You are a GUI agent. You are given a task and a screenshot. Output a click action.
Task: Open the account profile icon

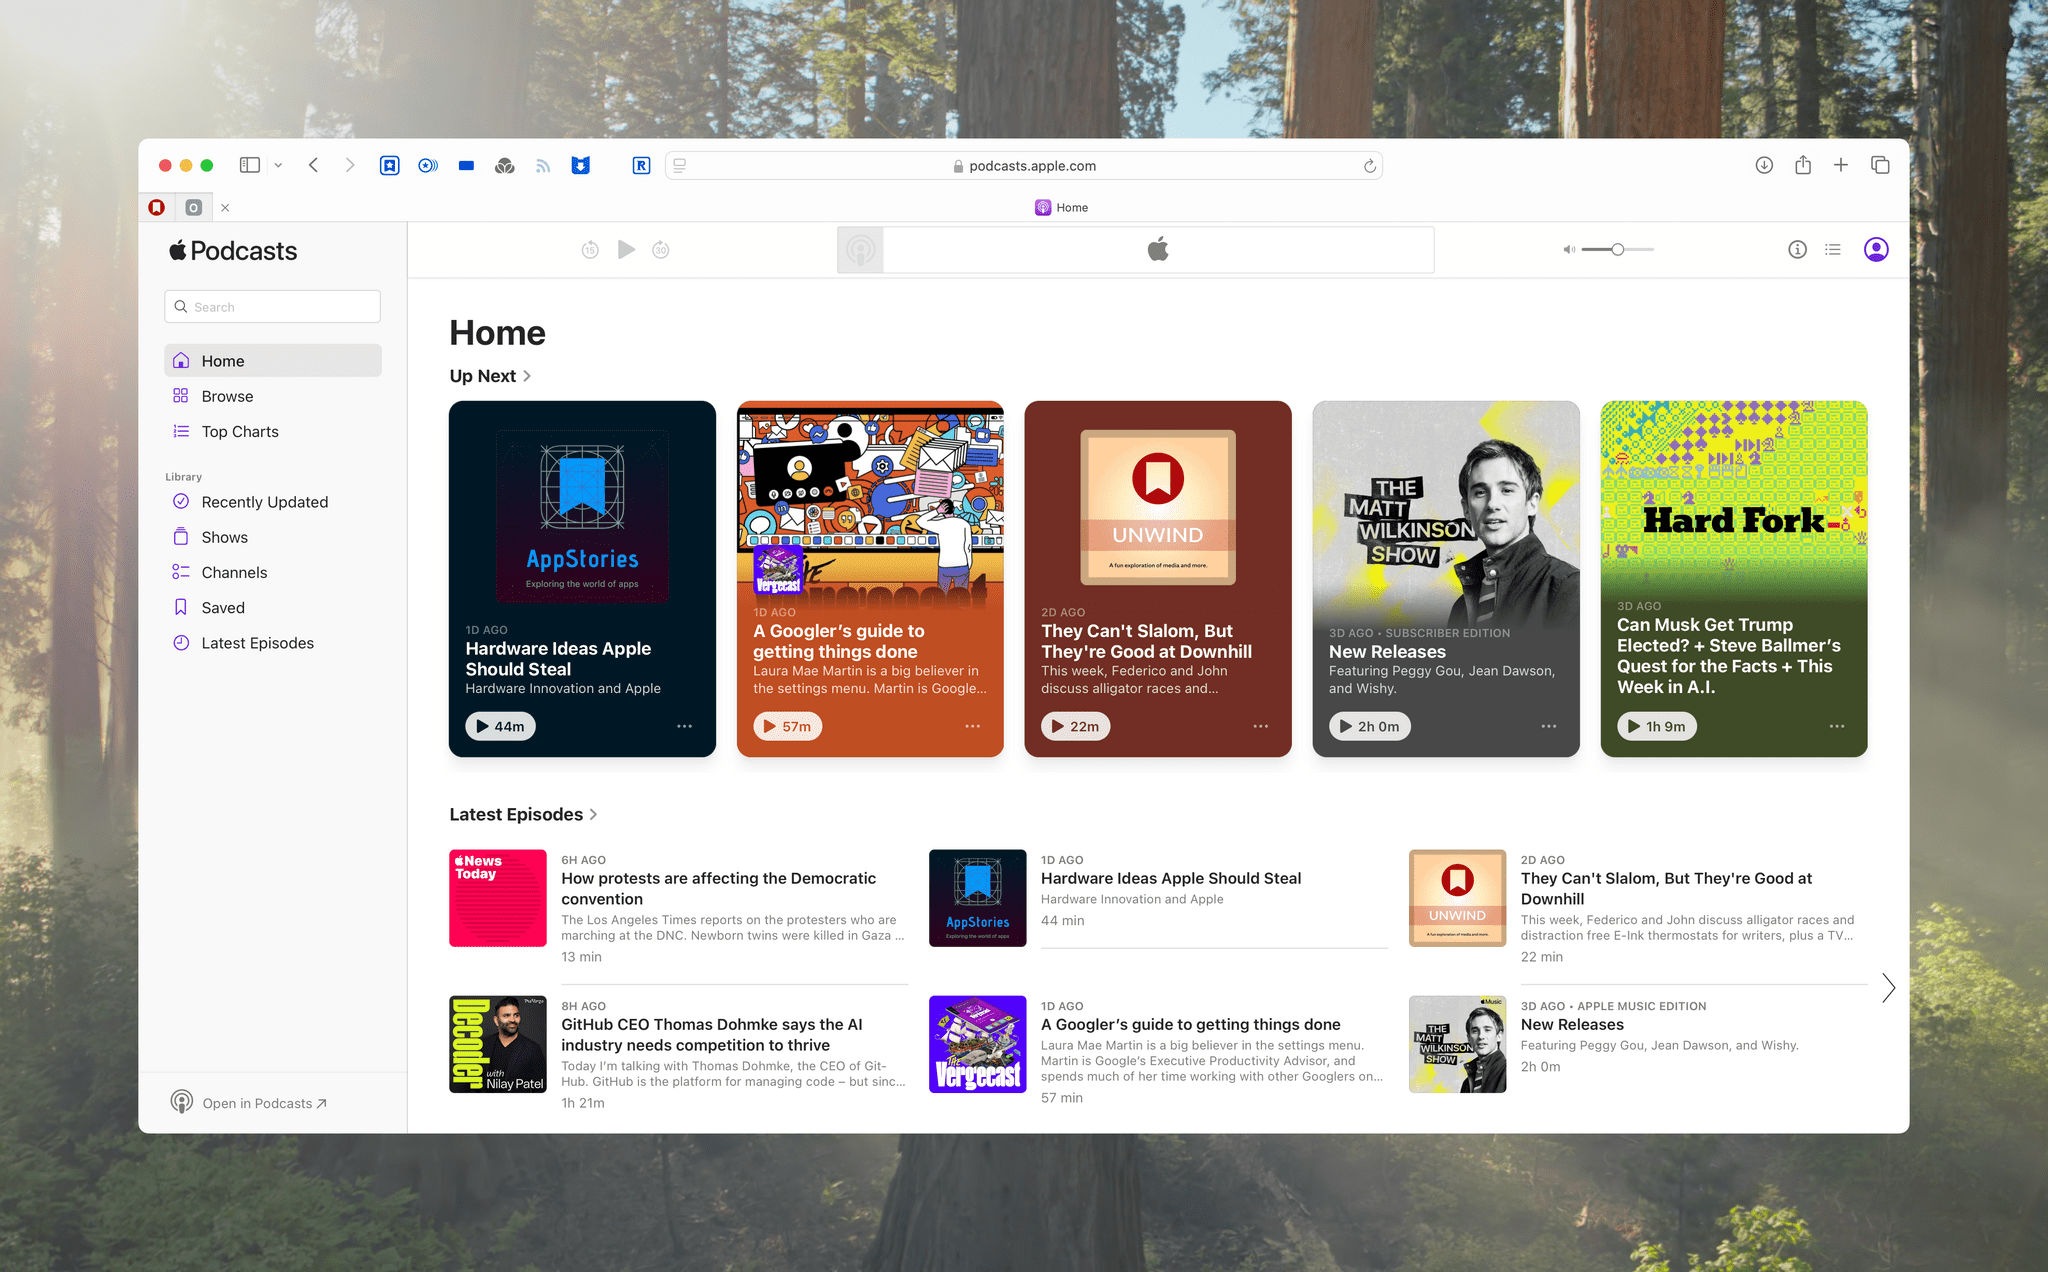1876,250
